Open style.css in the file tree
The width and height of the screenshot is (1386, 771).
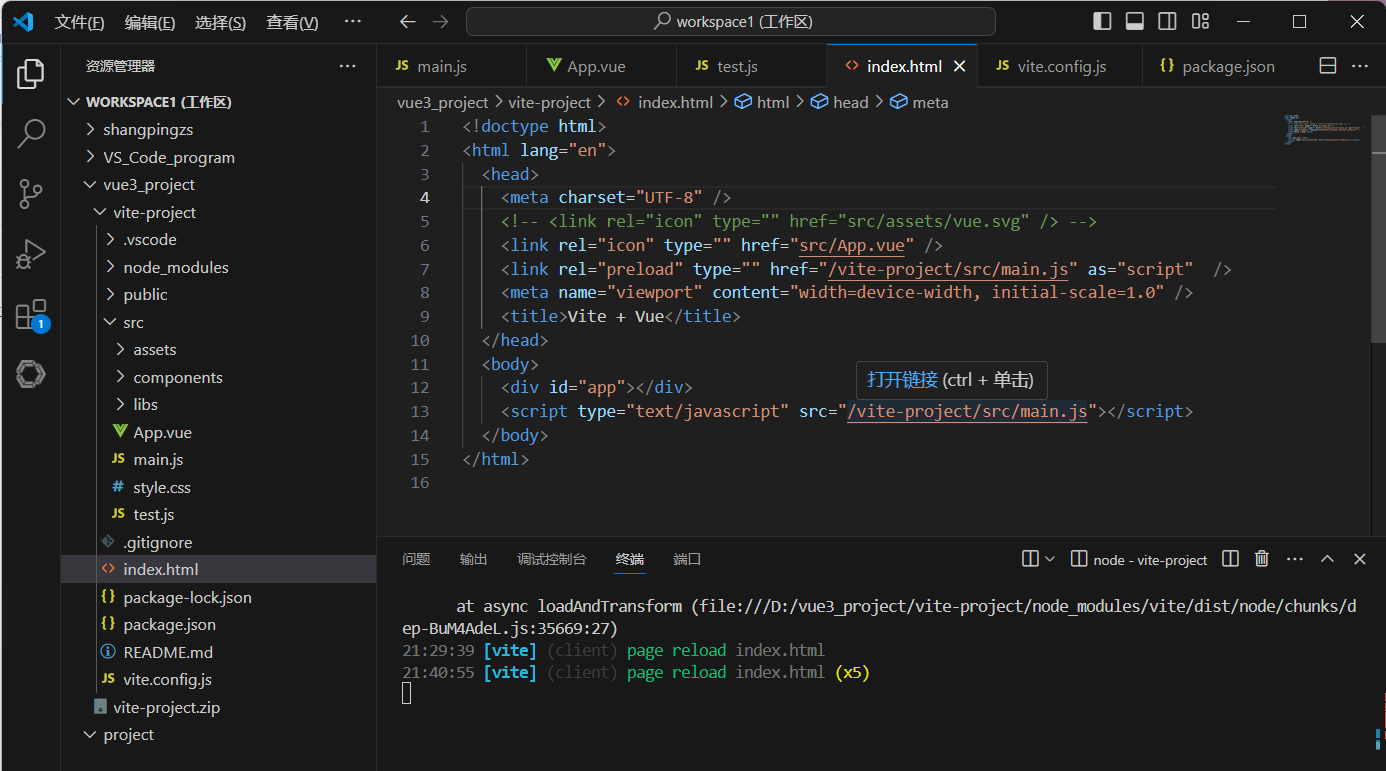click(x=218, y=487)
